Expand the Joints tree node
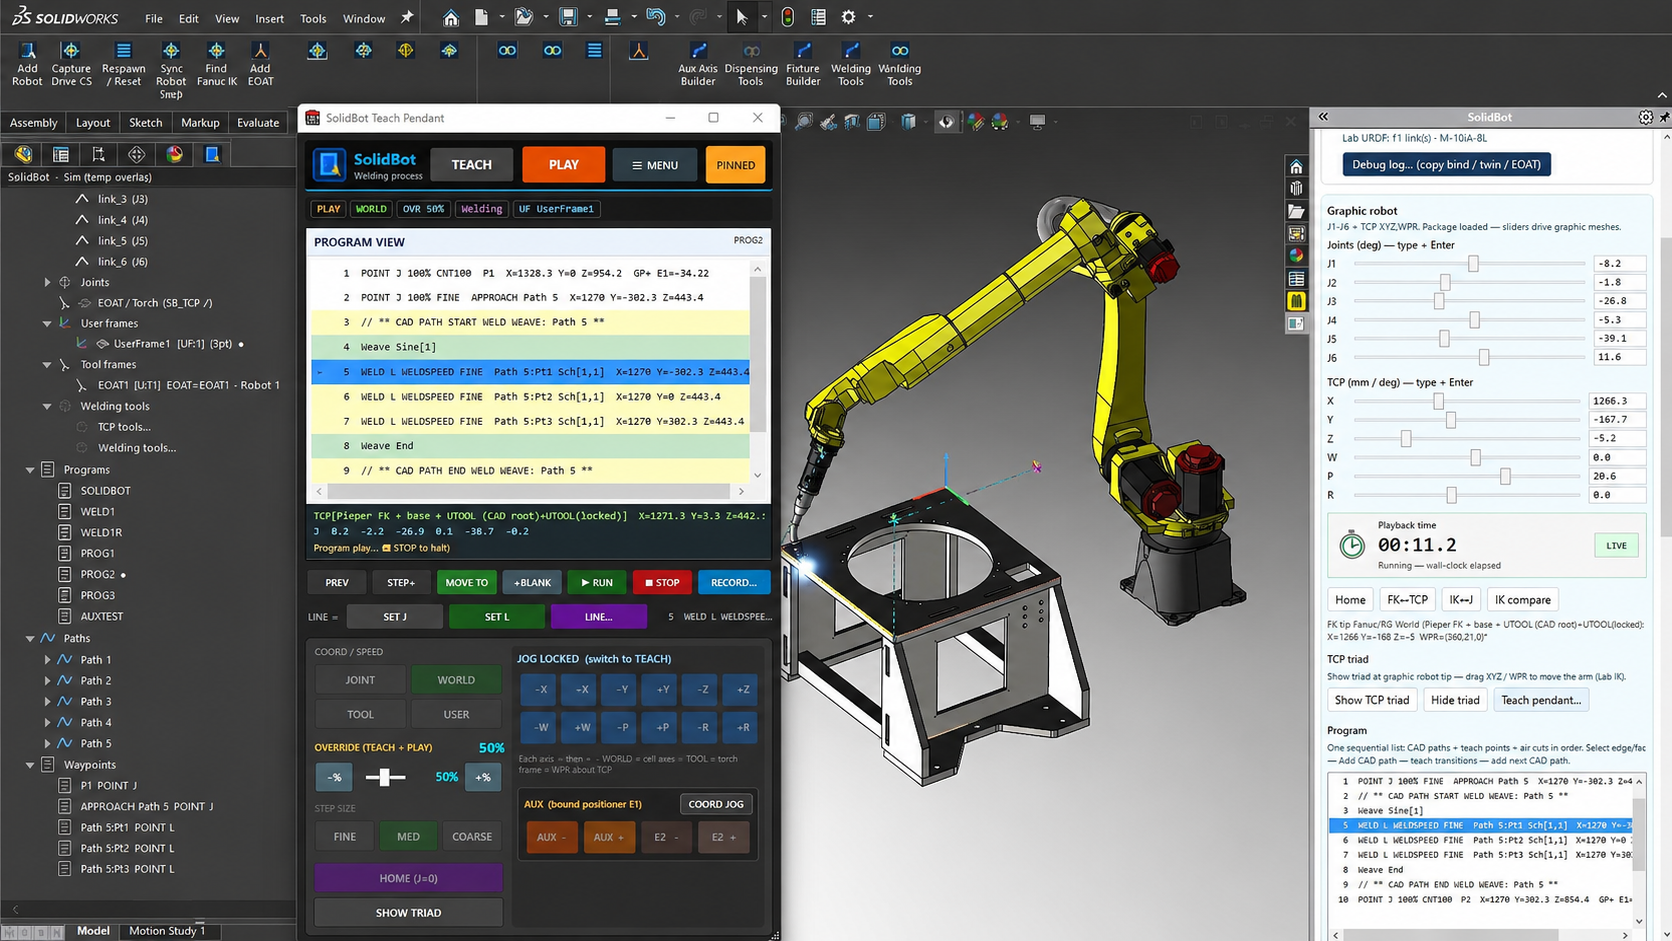This screenshot has width=1672, height=941. tap(47, 282)
